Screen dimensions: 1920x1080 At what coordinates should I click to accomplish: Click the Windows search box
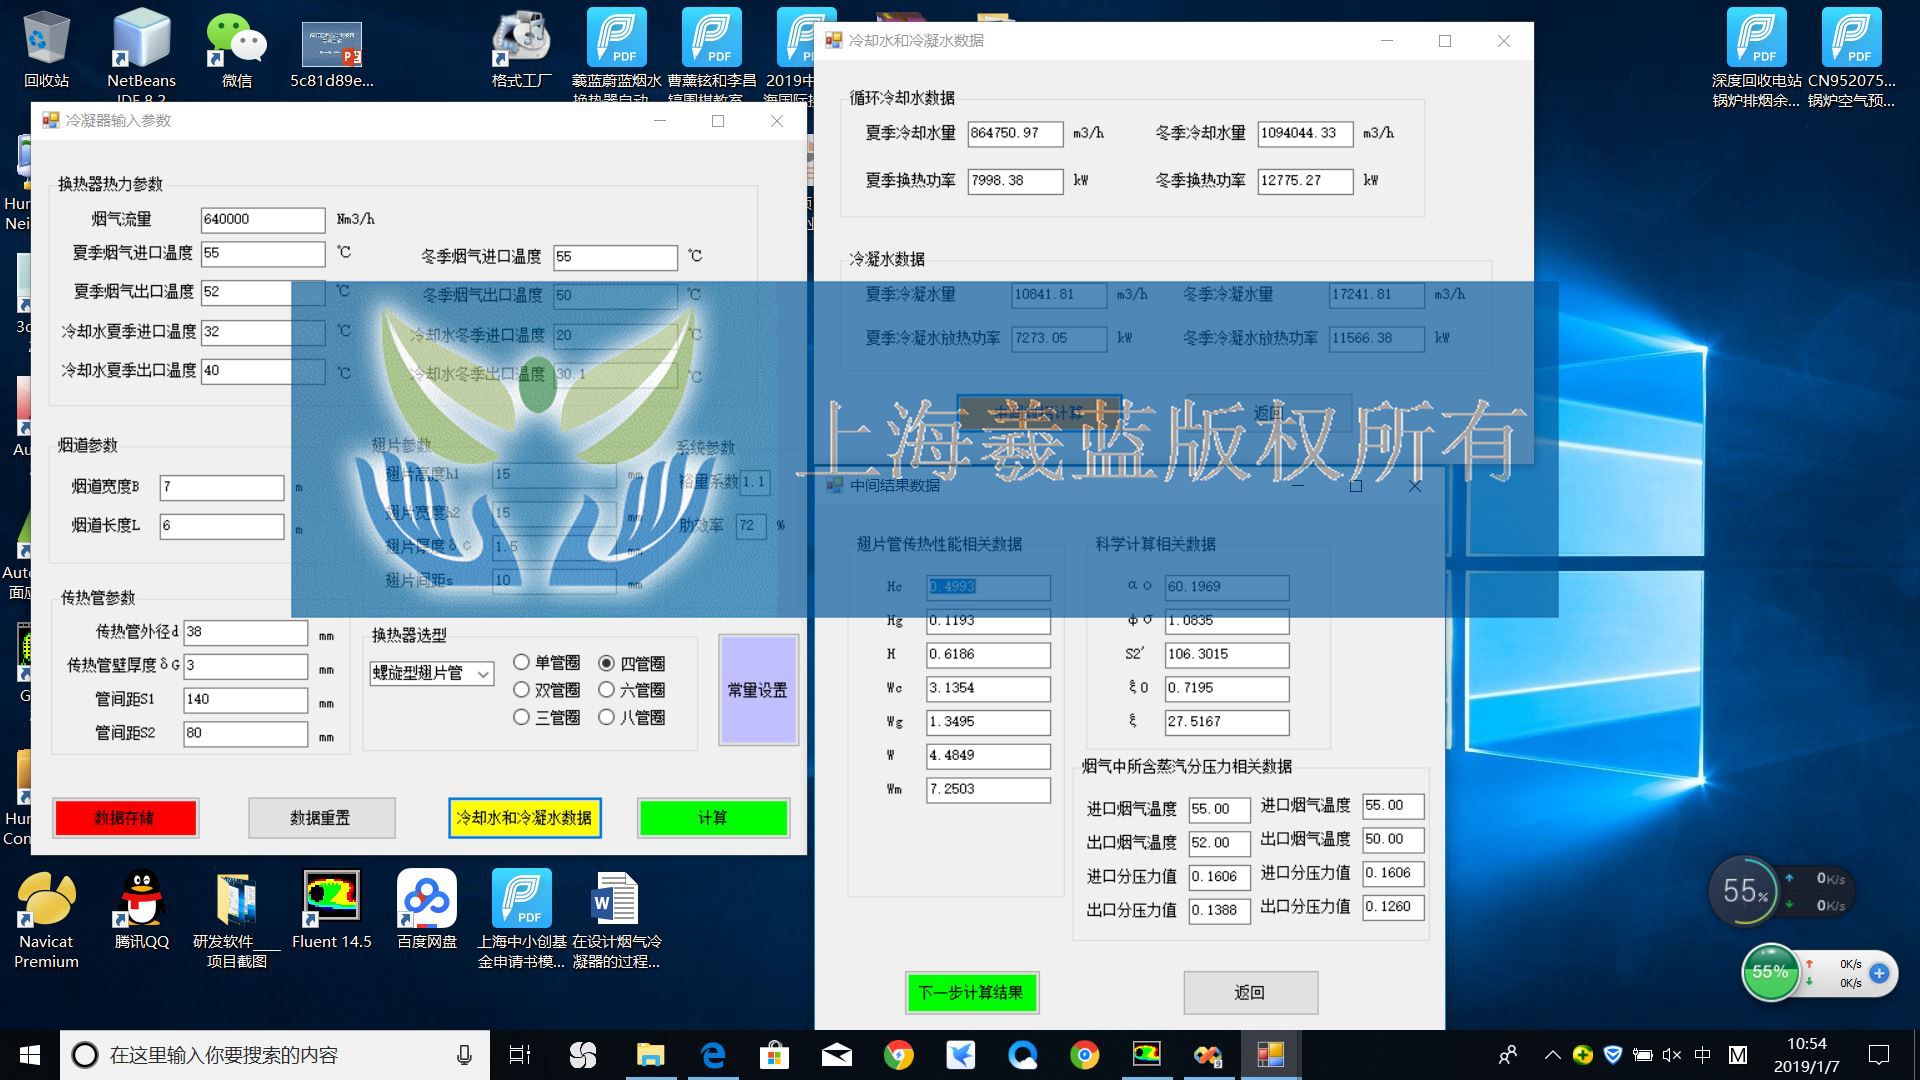275,1055
